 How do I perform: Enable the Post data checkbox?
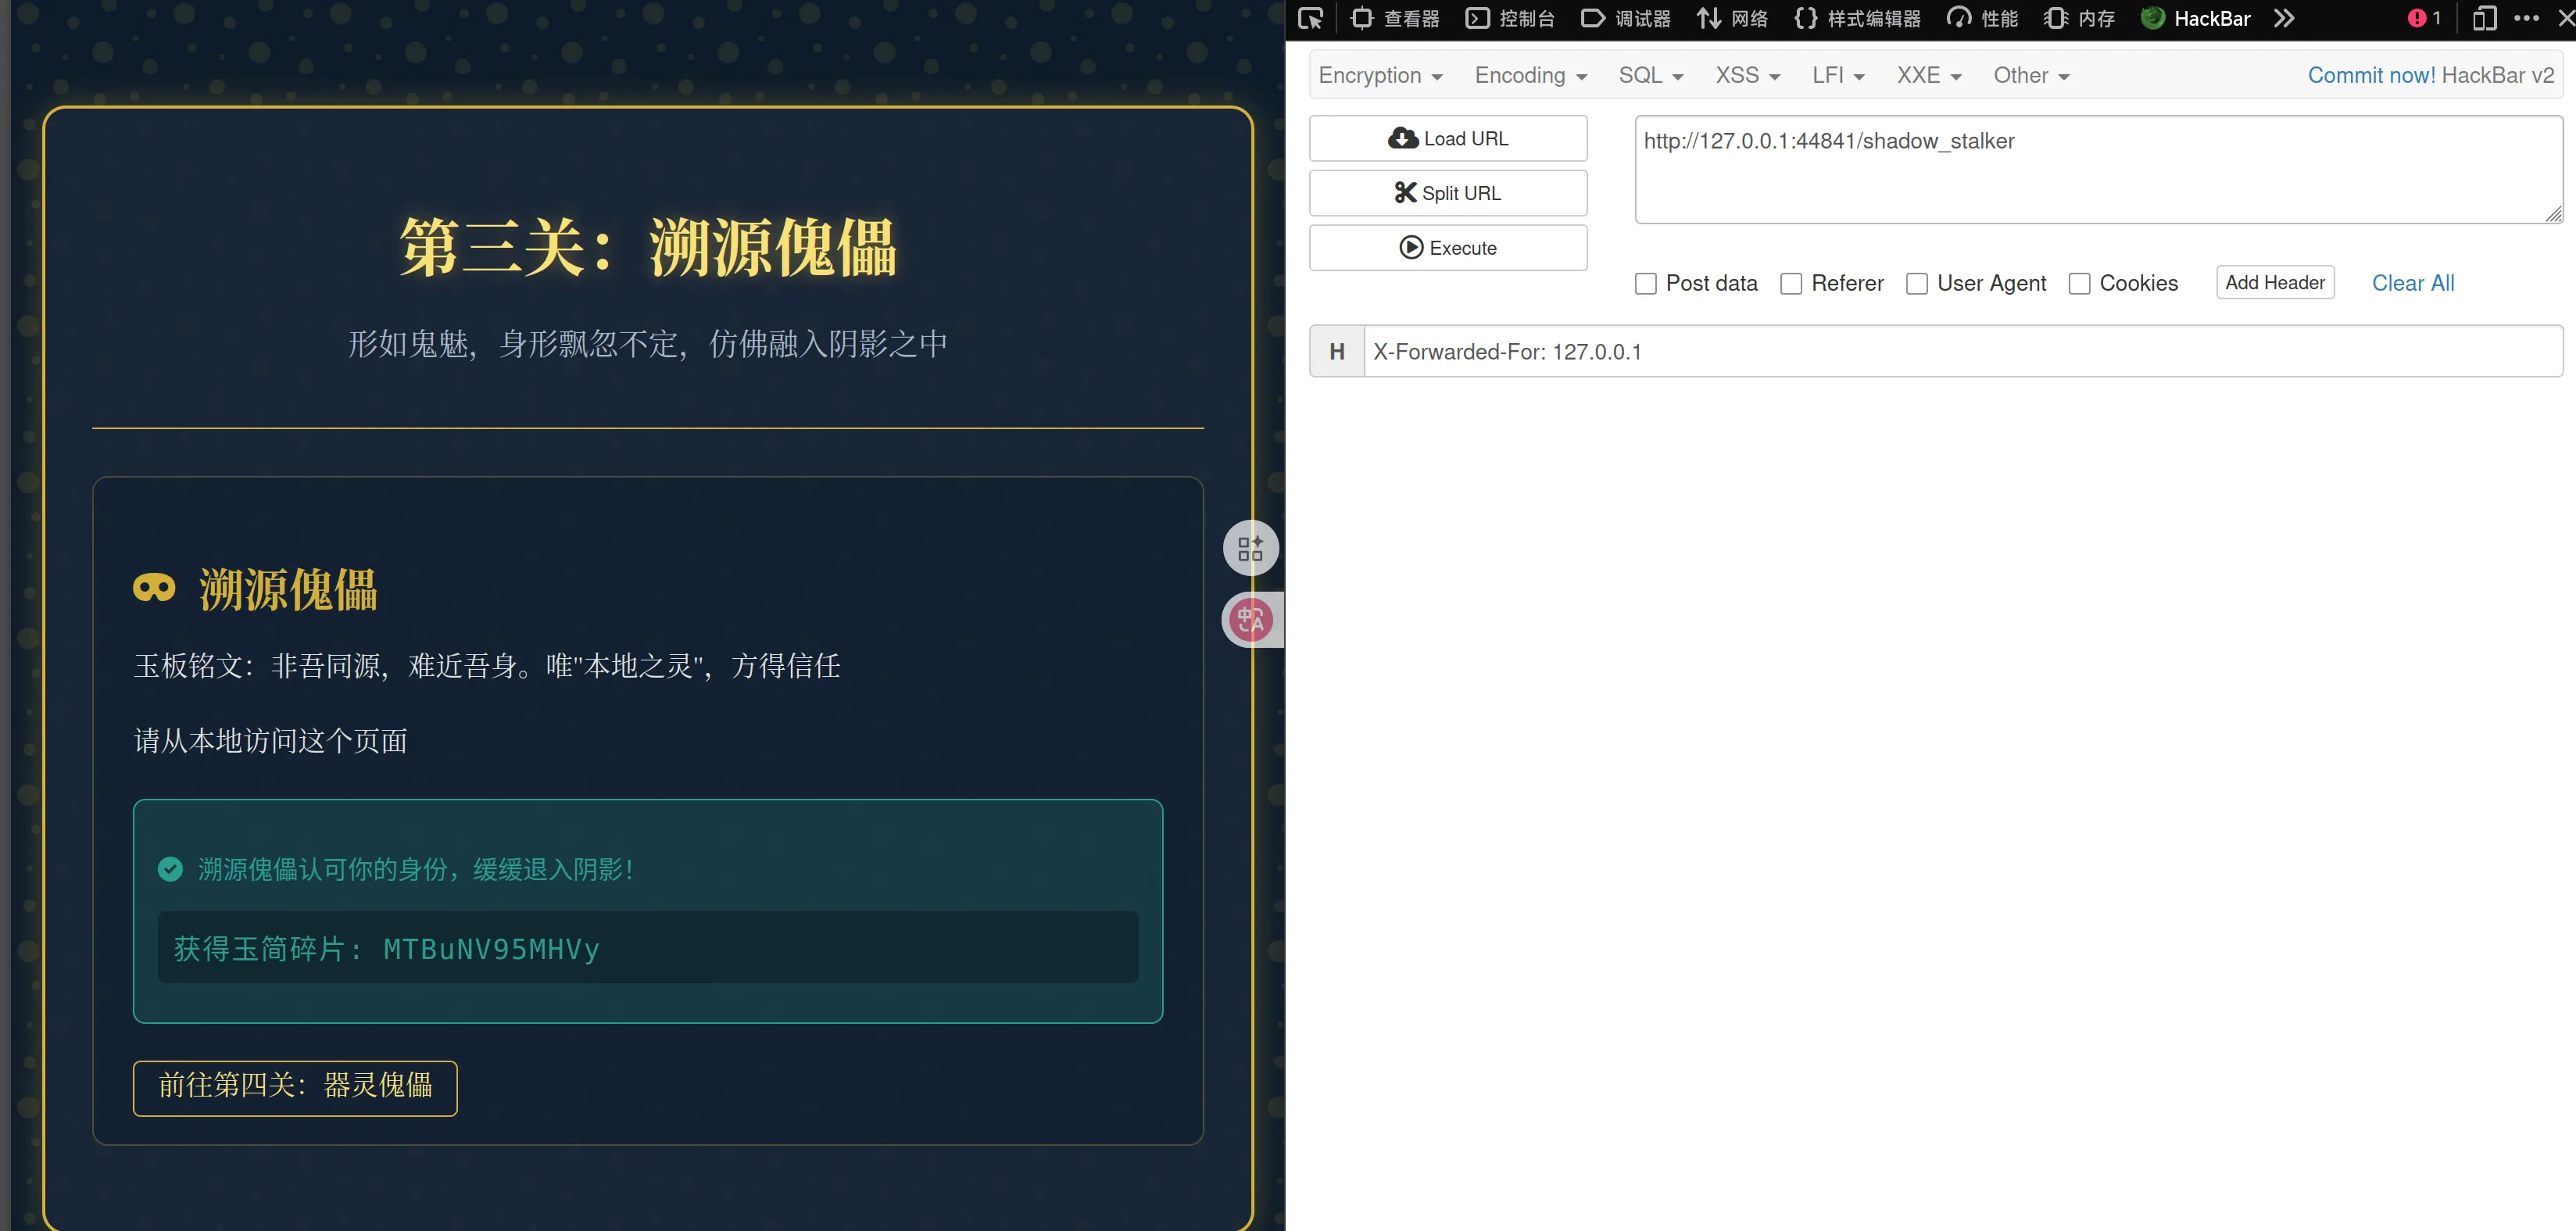(1645, 284)
